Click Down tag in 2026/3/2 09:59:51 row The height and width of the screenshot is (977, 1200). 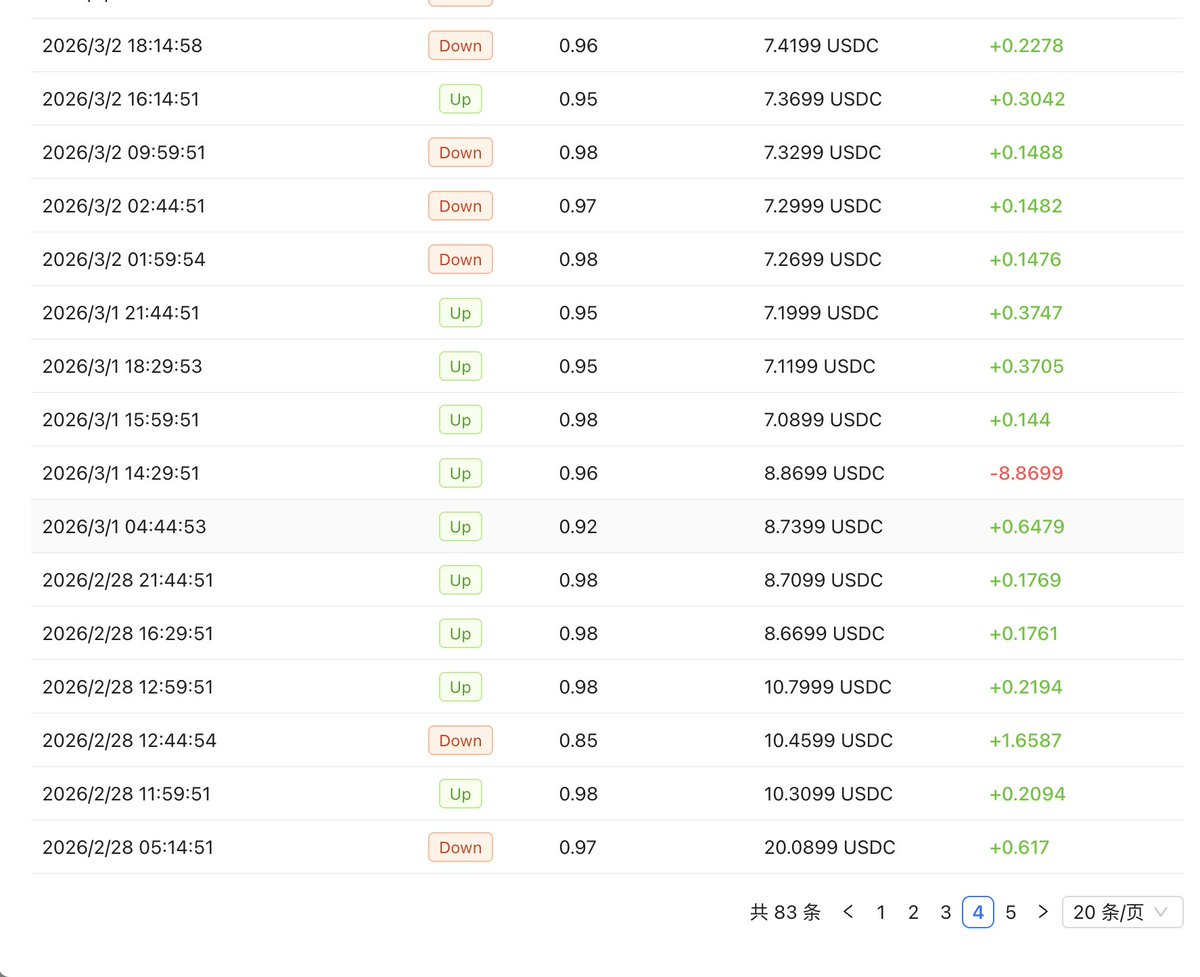tap(460, 152)
